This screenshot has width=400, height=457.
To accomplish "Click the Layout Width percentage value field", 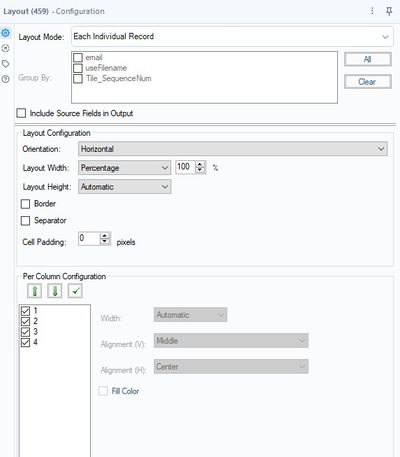I will [185, 167].
